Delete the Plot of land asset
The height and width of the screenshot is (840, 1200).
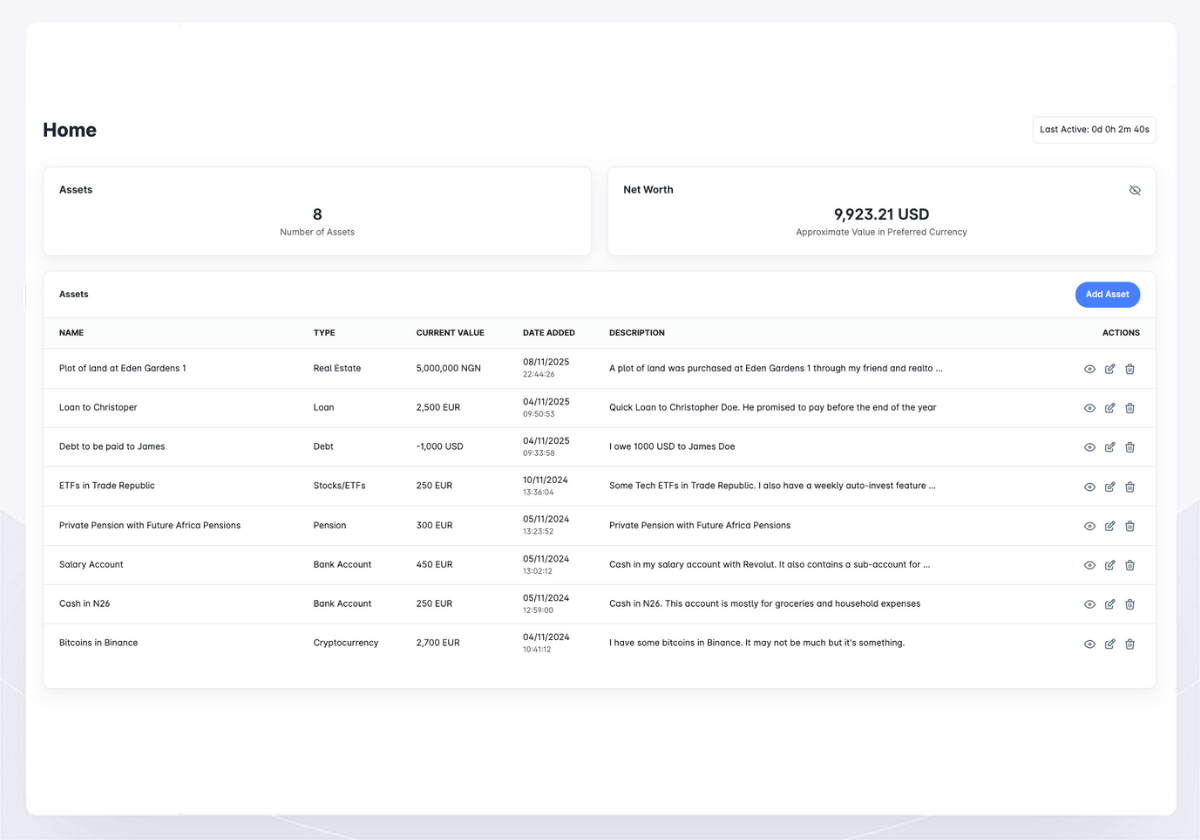click(x=1130, y=369)
